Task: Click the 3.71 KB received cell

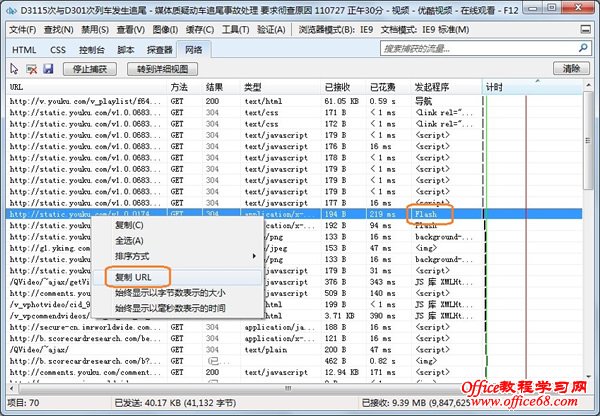Action: click(339, 316)
